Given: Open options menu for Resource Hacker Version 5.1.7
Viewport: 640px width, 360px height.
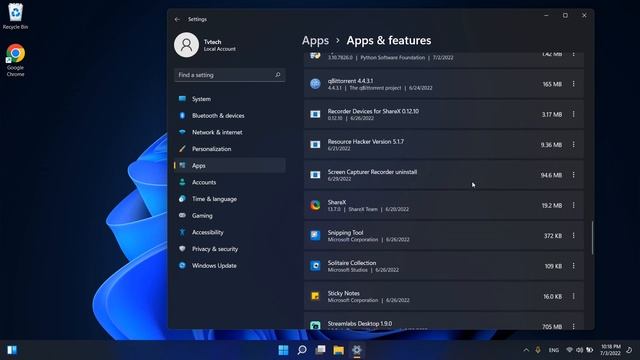Looking at the screenshot, I should point(573,144).
